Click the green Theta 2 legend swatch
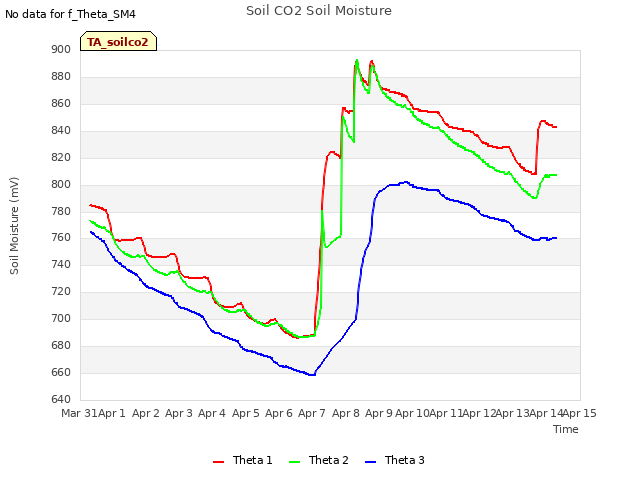The image size is (640, 480). point(295,462)
